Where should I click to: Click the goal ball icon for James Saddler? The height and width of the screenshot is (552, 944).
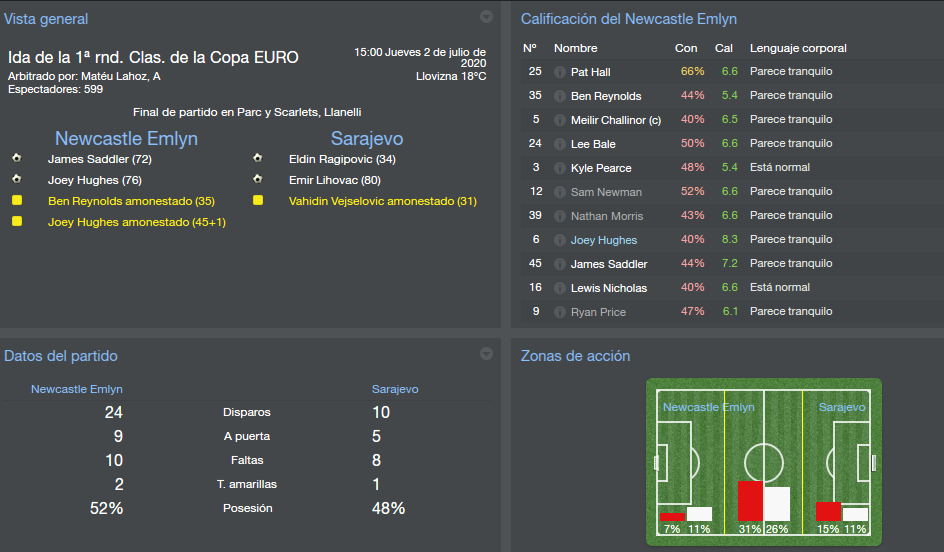coord(17,159)
